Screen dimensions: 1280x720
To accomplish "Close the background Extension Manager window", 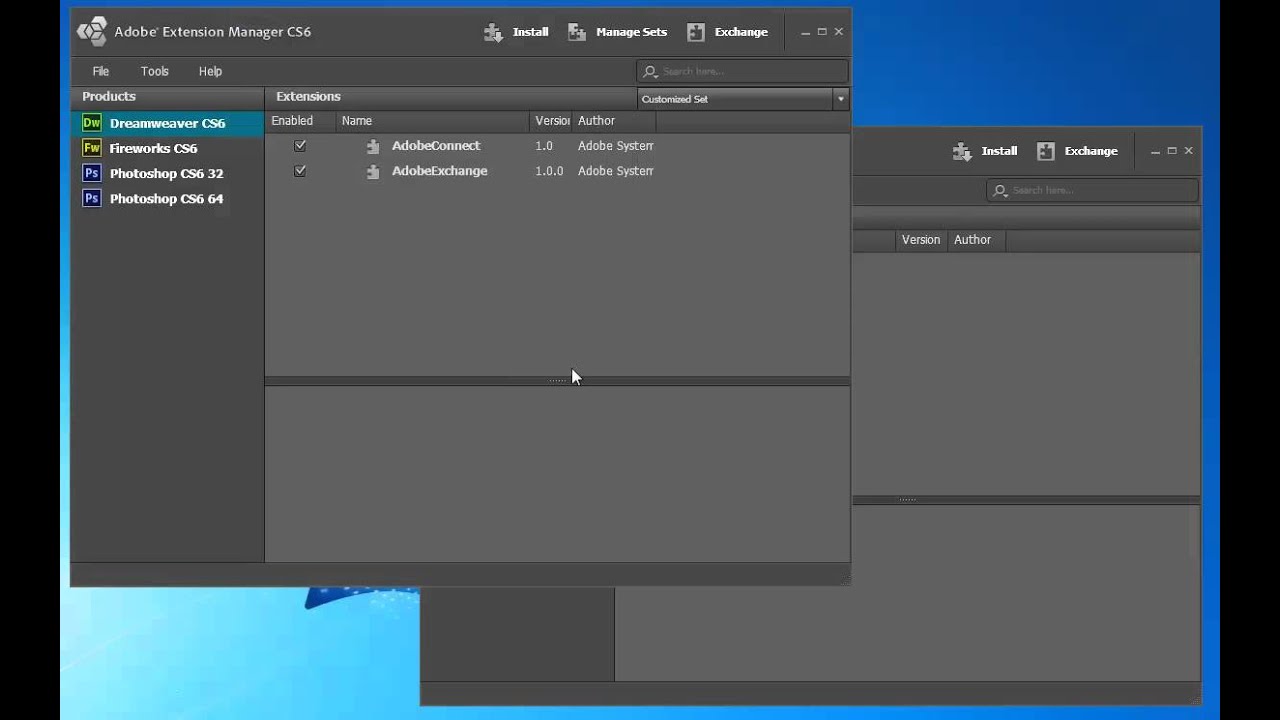I will coord(1189,151).
